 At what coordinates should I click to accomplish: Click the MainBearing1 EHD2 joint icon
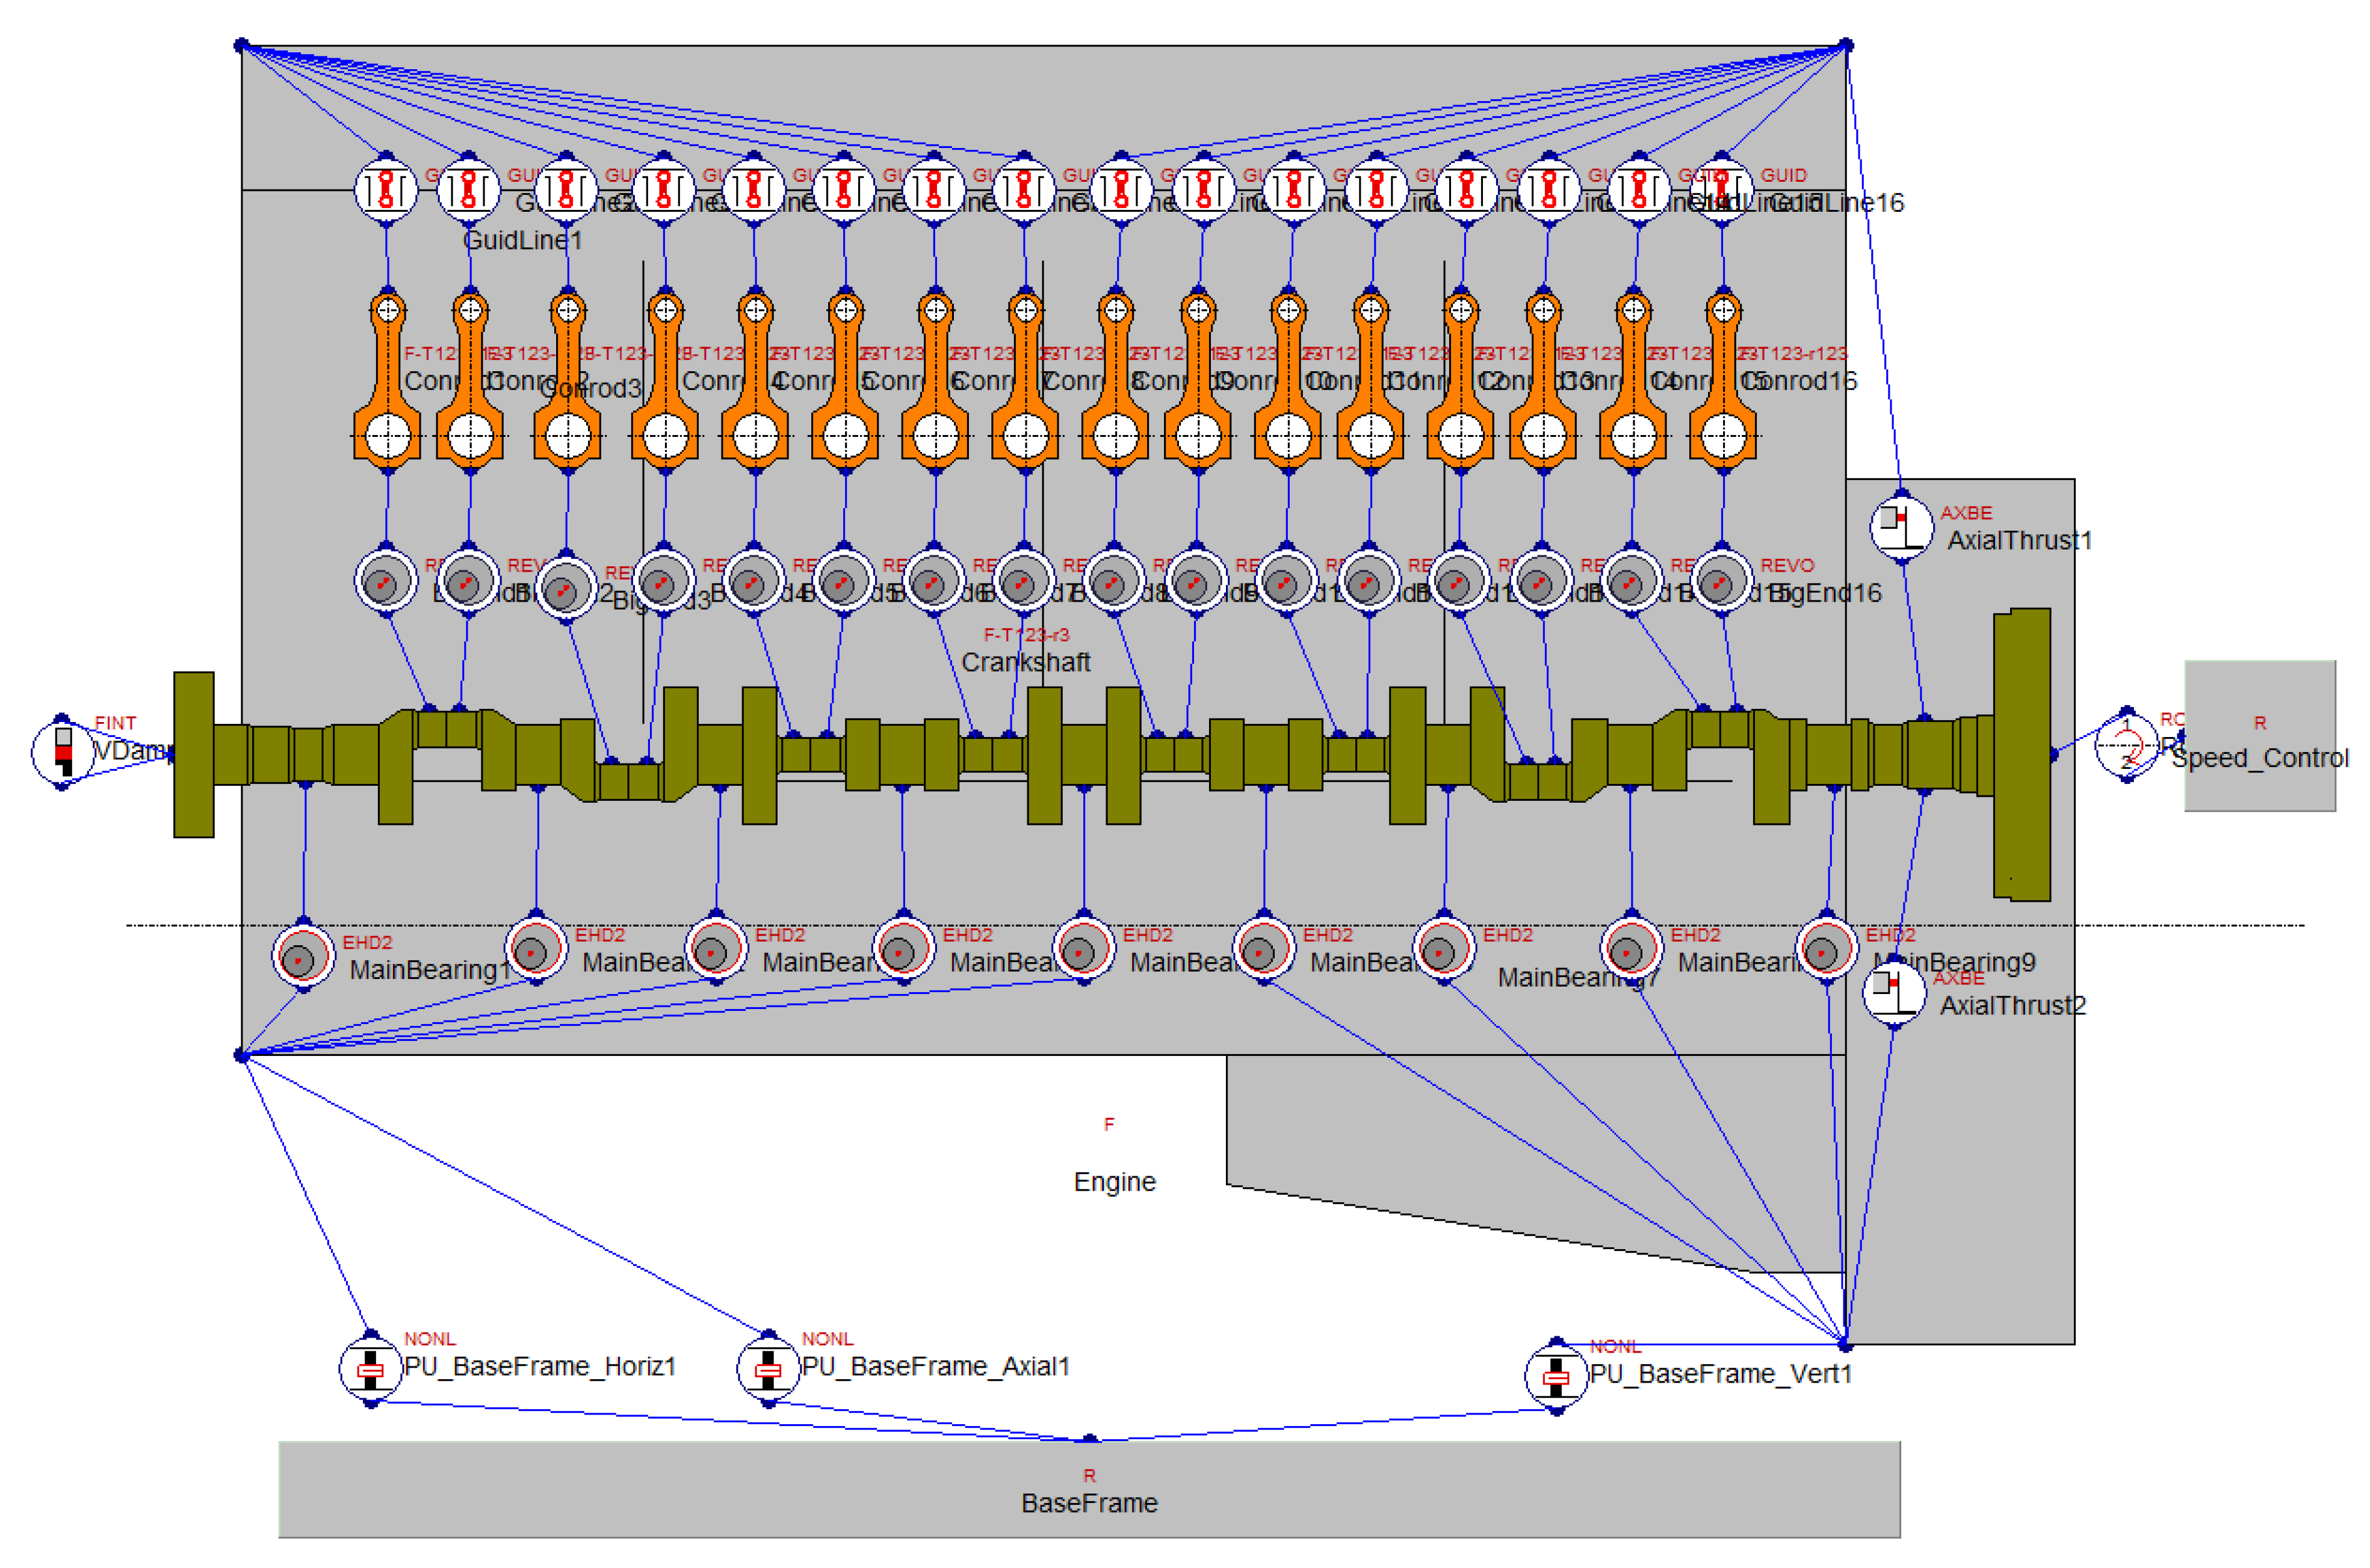point(303,956)
